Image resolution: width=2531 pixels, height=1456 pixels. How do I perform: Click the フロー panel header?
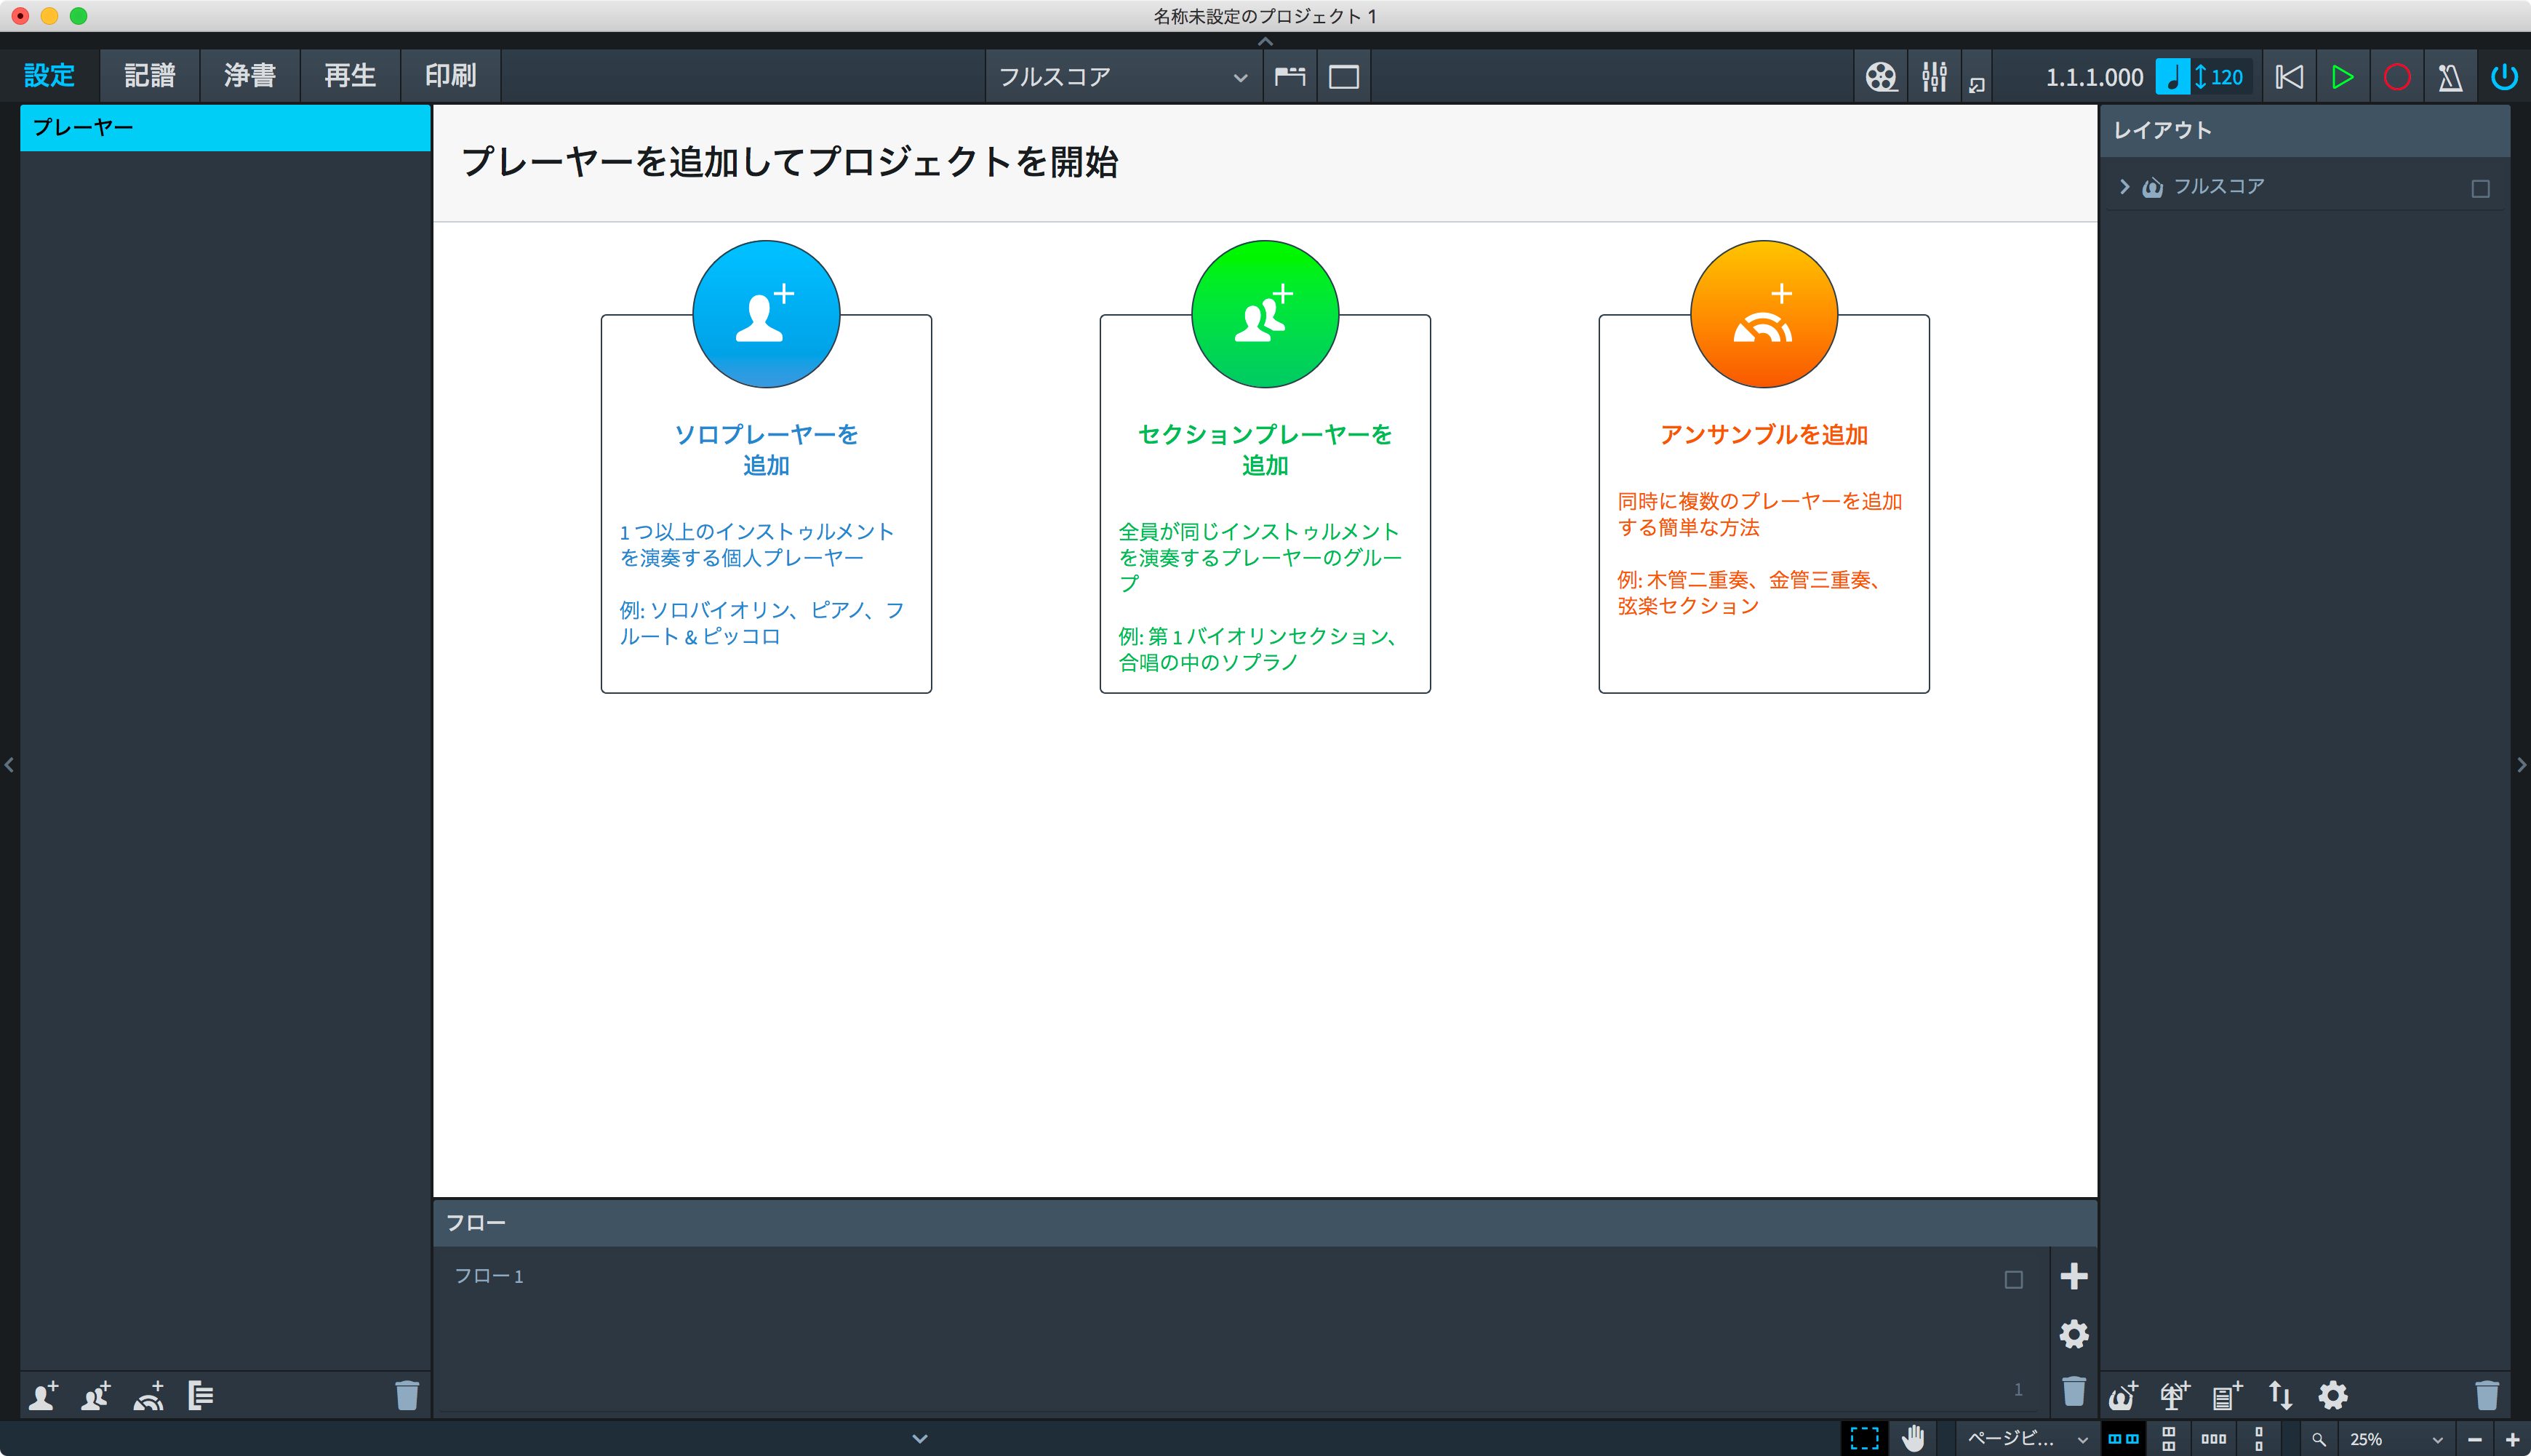(1265, 1223)
